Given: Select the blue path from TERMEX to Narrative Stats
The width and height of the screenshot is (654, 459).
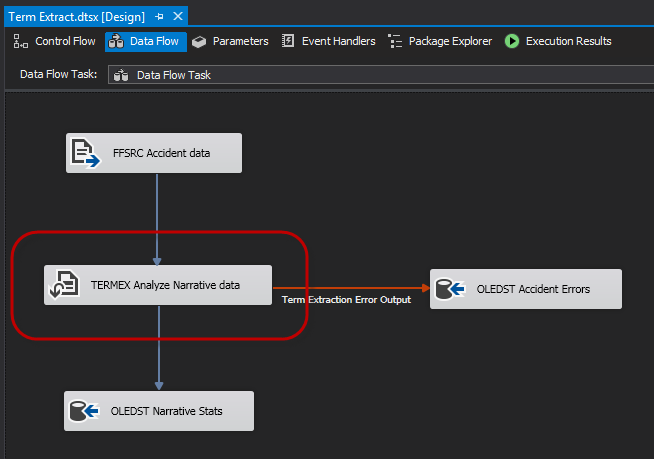Looking at the screenshot, I should pyautogui.click(x=159, y=348).
